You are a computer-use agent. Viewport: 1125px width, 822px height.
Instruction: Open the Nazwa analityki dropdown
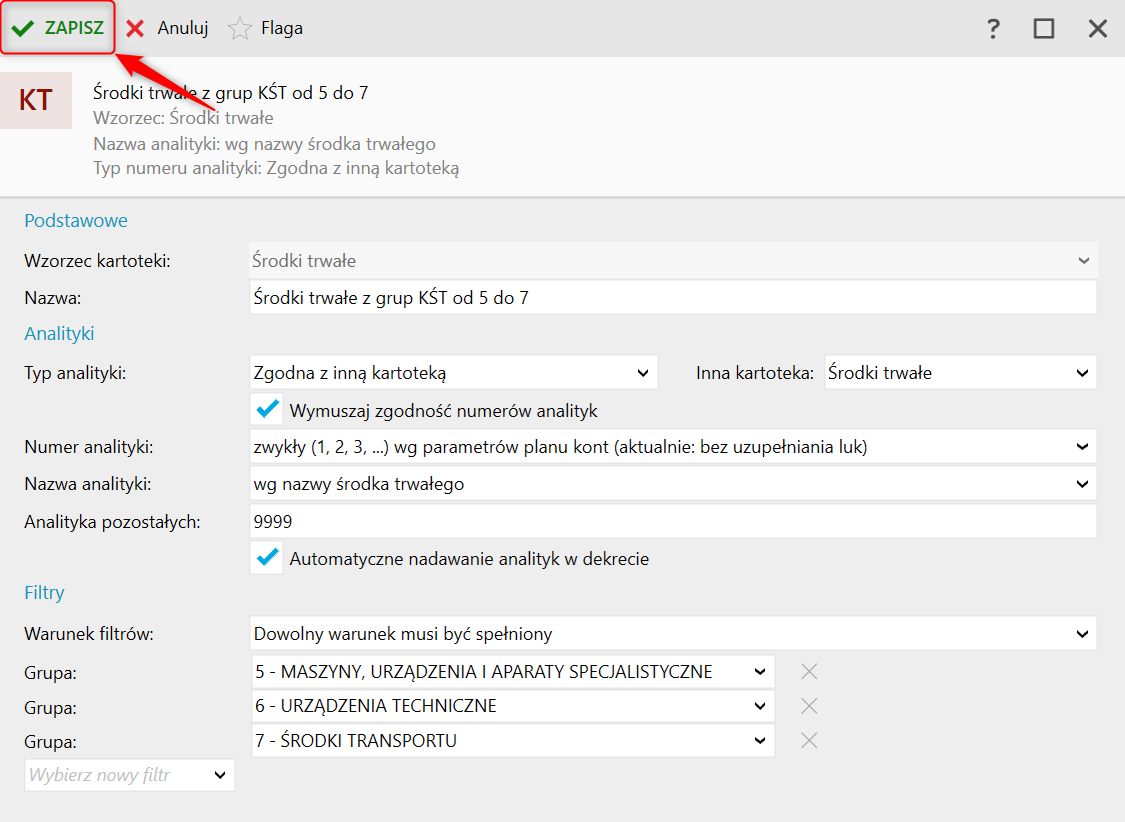[x=672, y=484]
